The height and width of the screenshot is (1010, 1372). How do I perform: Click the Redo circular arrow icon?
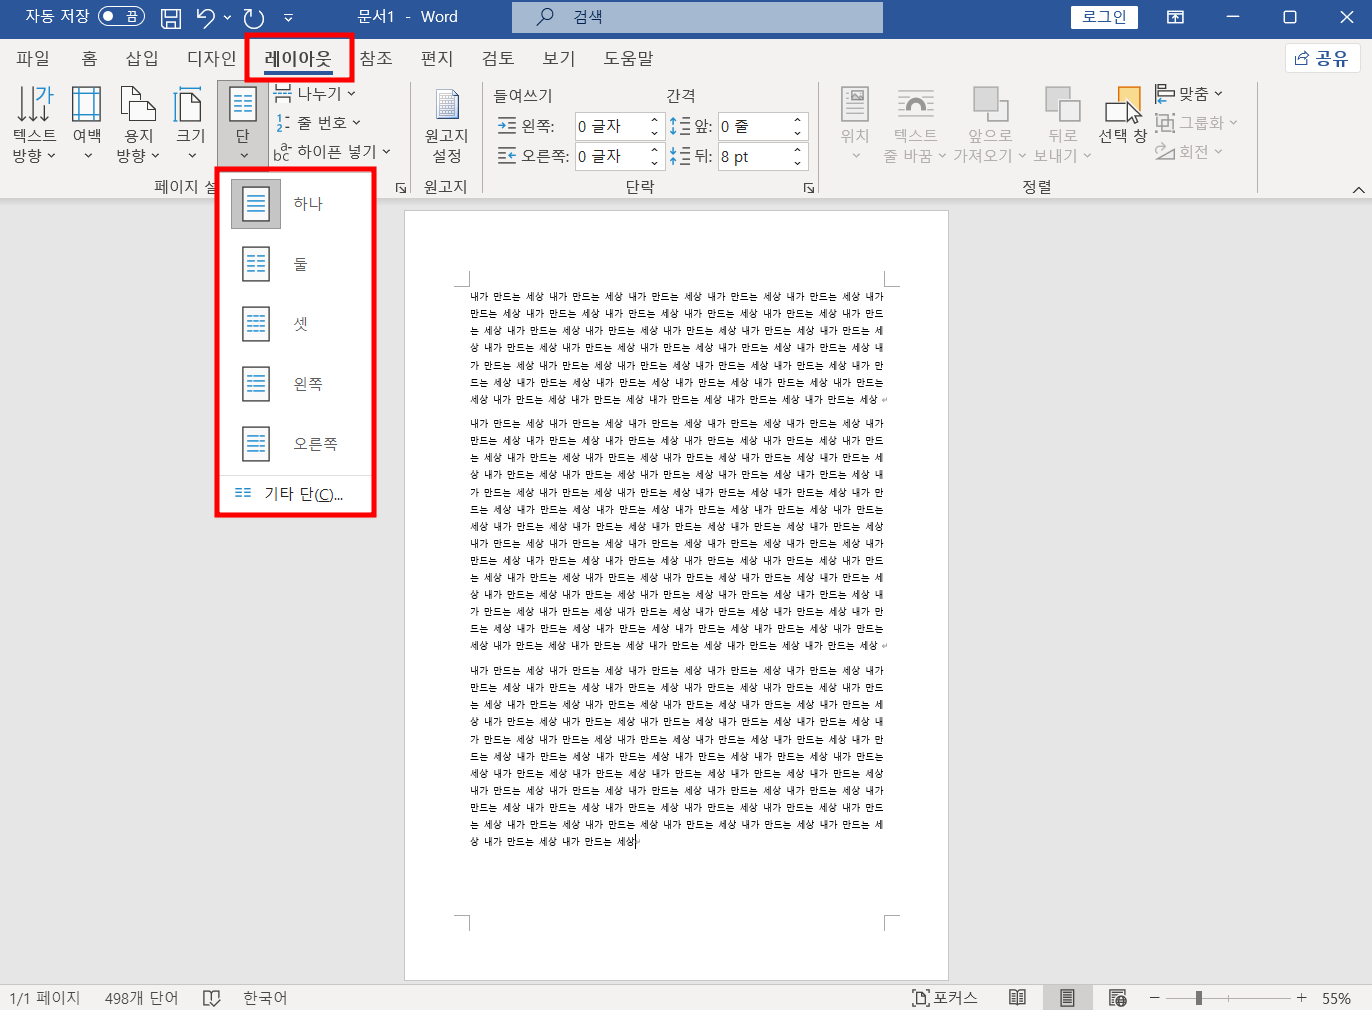pyautogui.click(x=254, y=17)
